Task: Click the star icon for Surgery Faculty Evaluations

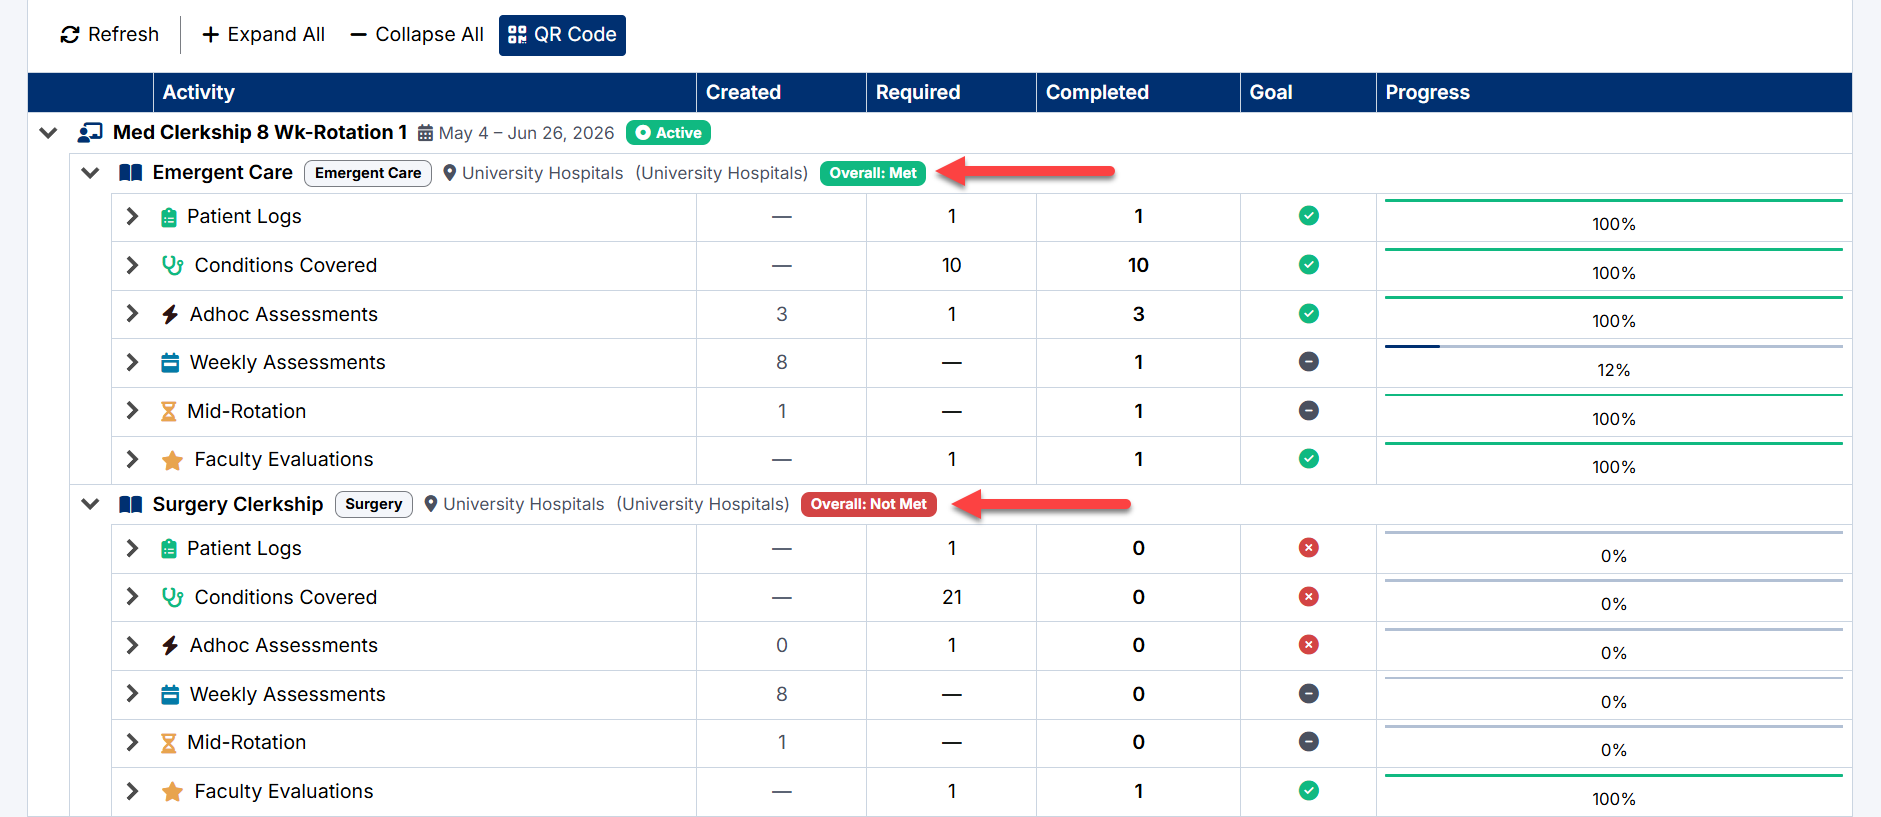Action: pos(172,791)
